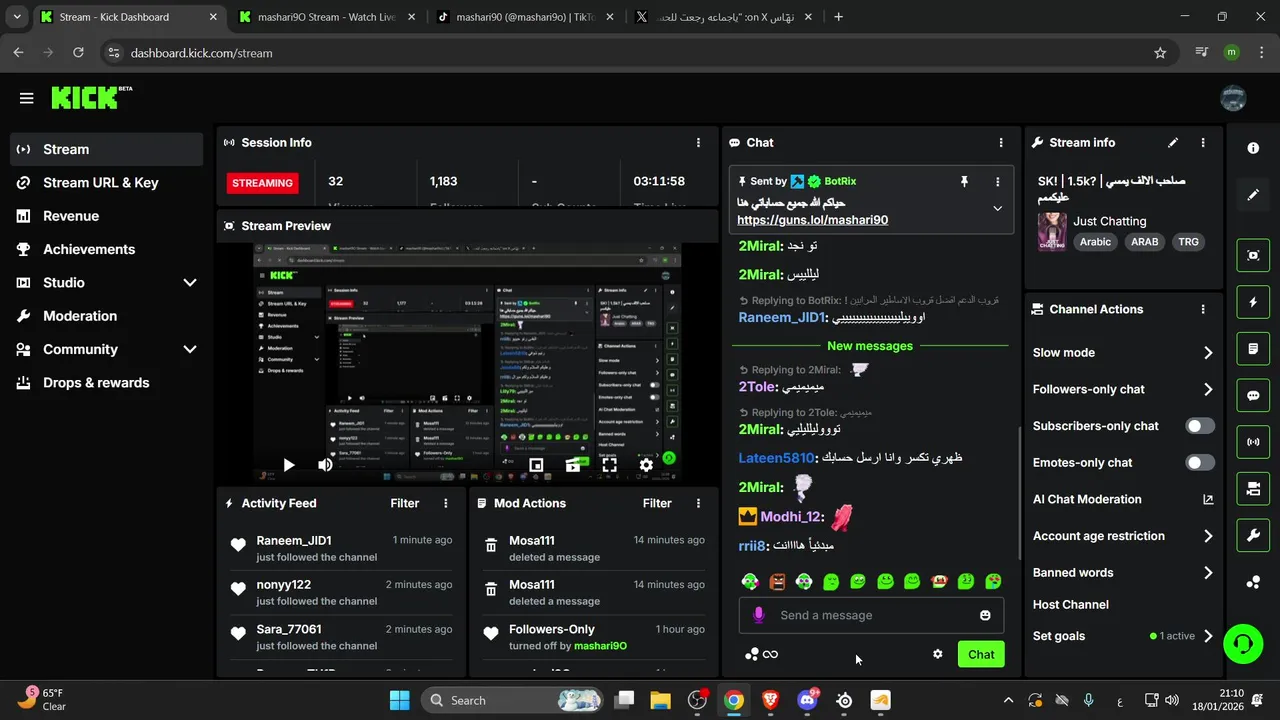Edit stream info with pencil icon
Image resolution: width=1280 pixels, height=720 pixels.
tap(1173, 143)
